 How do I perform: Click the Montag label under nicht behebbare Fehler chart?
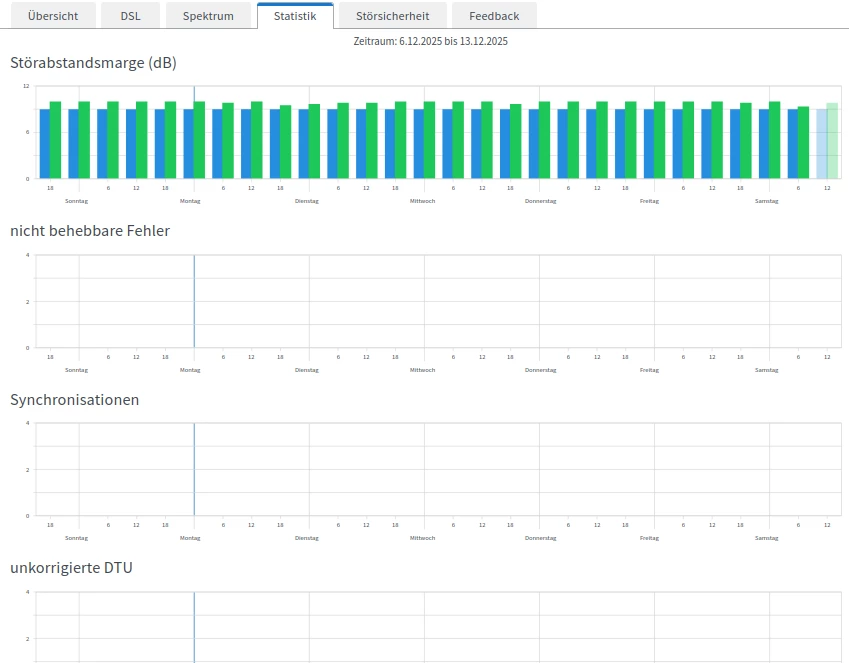click(190, 370)
